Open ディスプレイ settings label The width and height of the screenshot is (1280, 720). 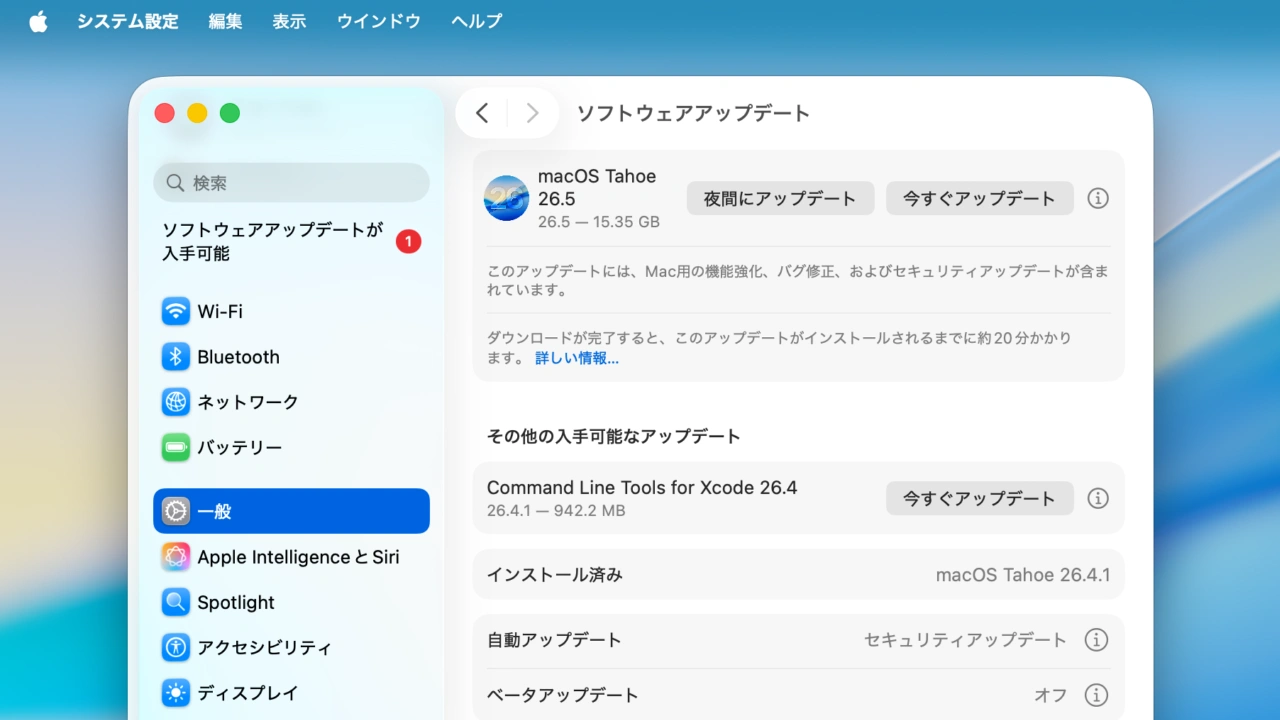click(248, 692)
